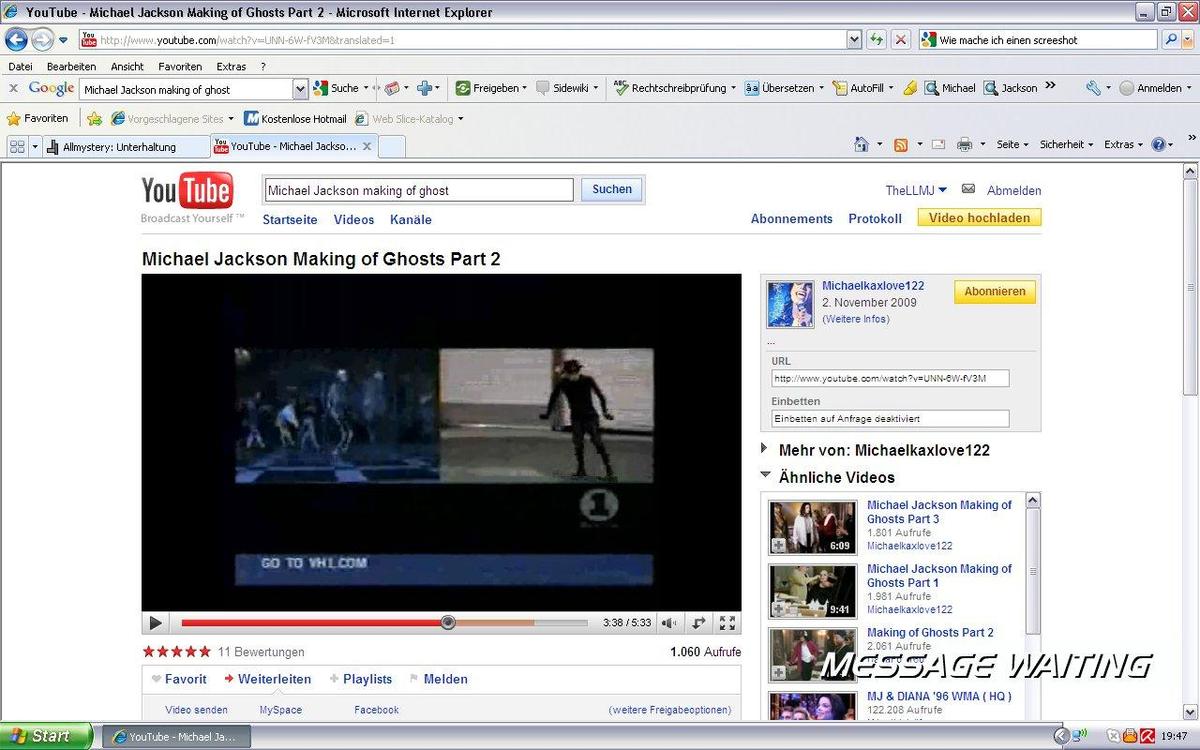This screenshot has height=750, width=1200.
Task: Add Making of Ghosts Part 3 to queue
Action: click(778, 546)
